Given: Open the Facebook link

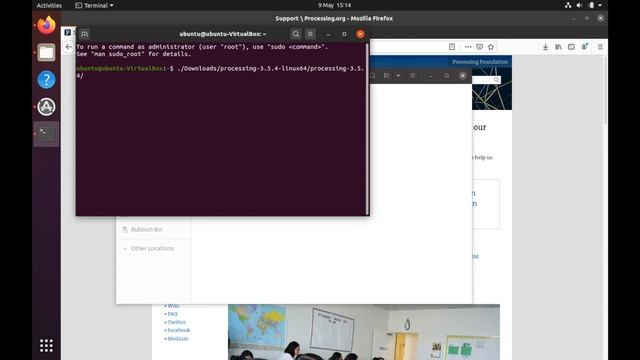Looking at the screenshot, I should (x=179, y=330).
